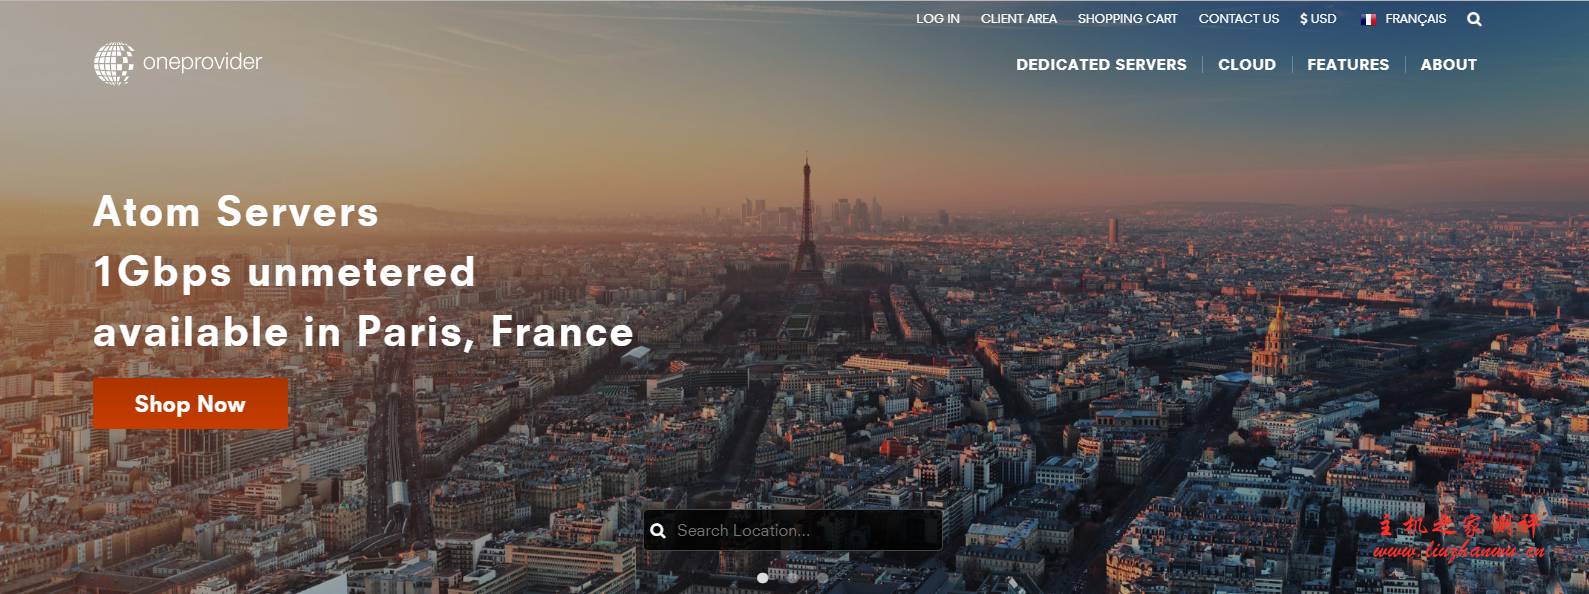Open site search via top magnifier icon
The image size is (1589, 594).
point(1474,19)
